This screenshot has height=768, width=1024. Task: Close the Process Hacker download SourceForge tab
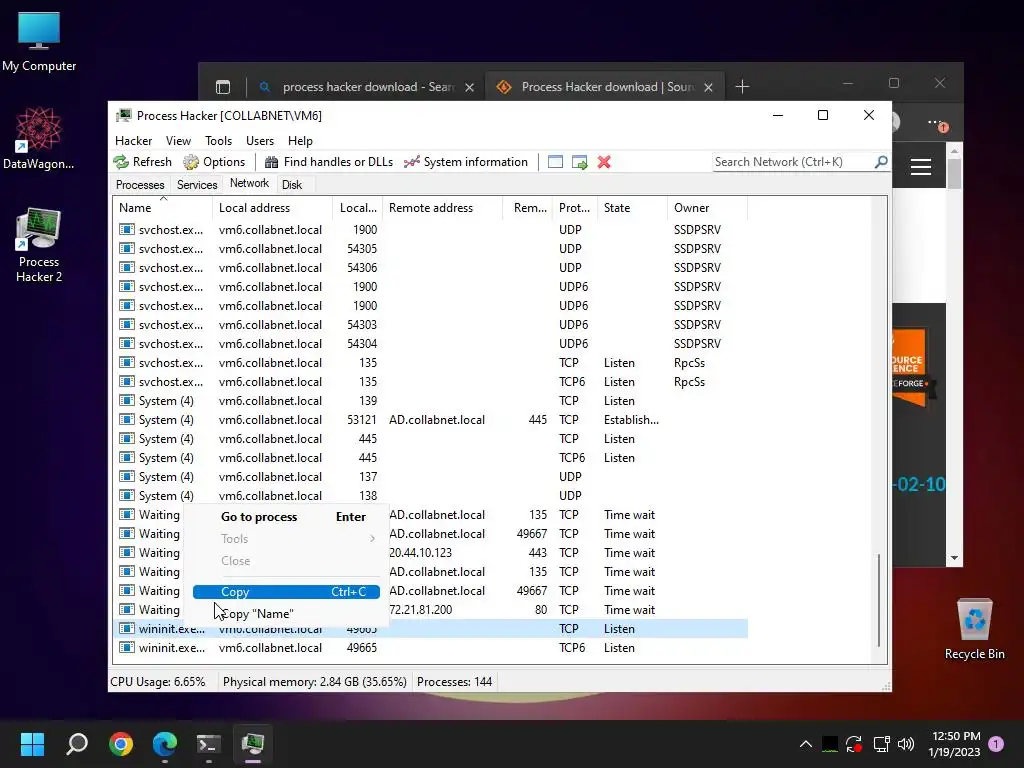tap(709, 88)
